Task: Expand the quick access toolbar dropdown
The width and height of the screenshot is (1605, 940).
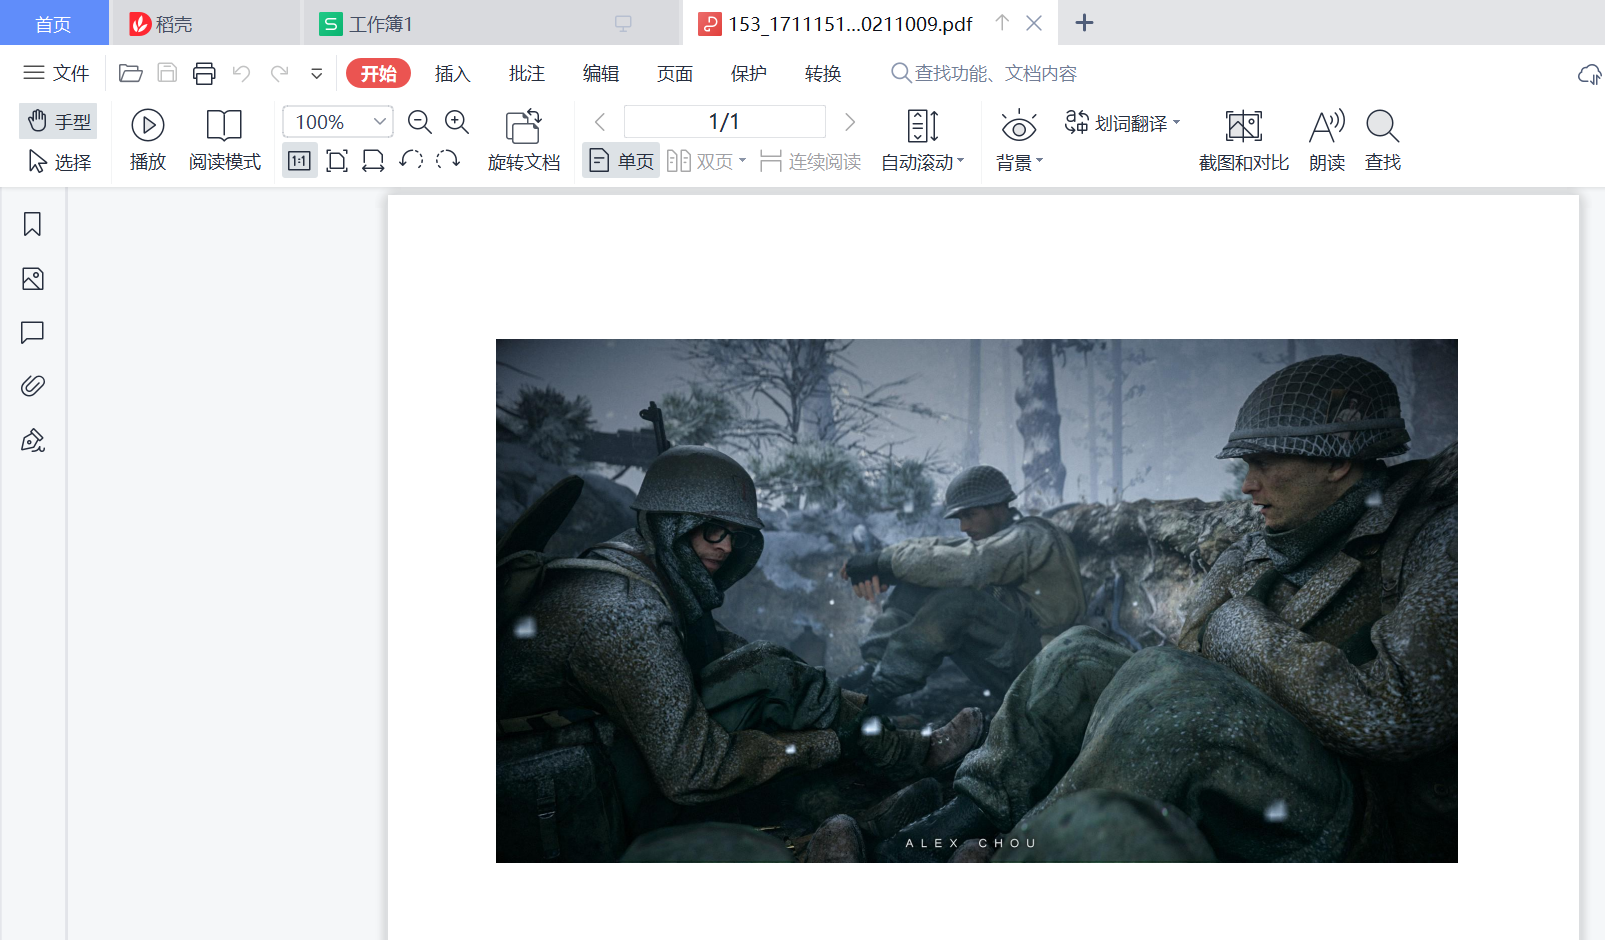Action: click(x=317, y=73)
